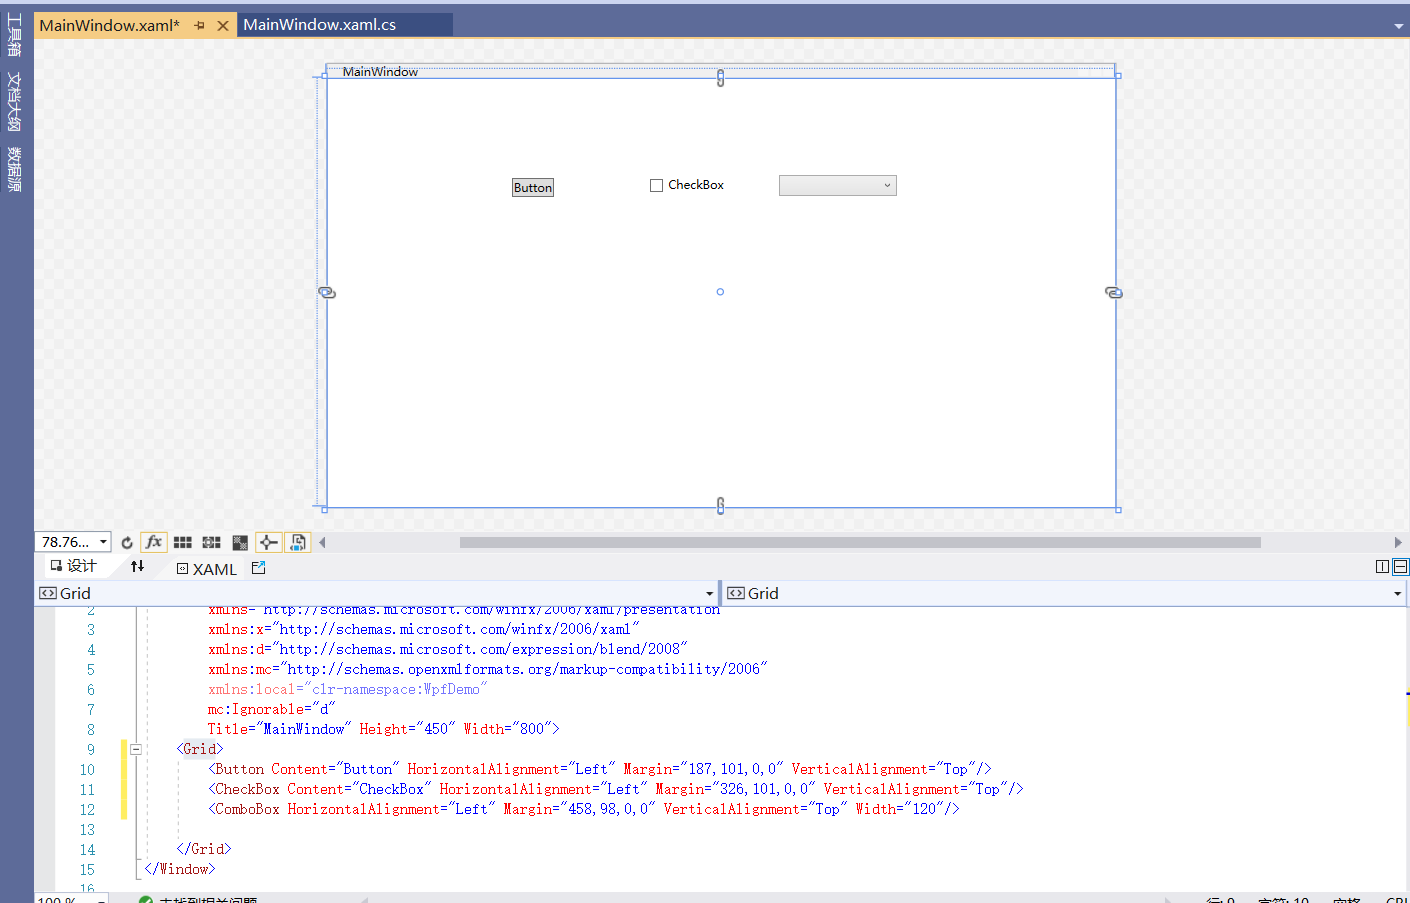Click the left-edge margin link anchor
The image size is (1410, 903).
(x=327, y=293)
